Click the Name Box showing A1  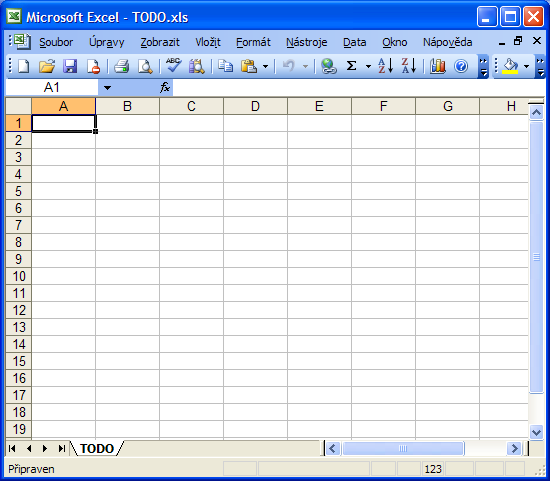[52, 87]
